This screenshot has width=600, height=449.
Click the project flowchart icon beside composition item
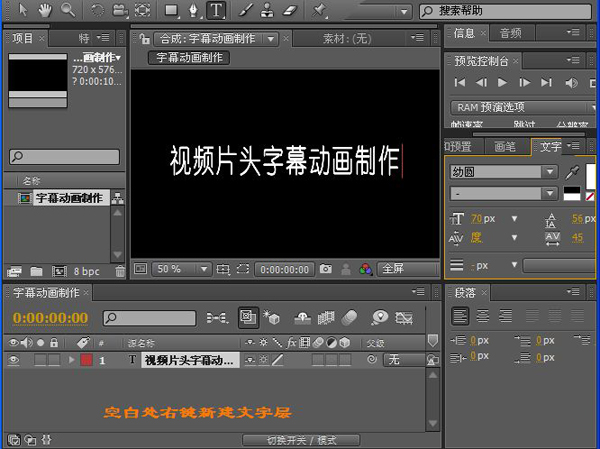click(x=117, y=198)
